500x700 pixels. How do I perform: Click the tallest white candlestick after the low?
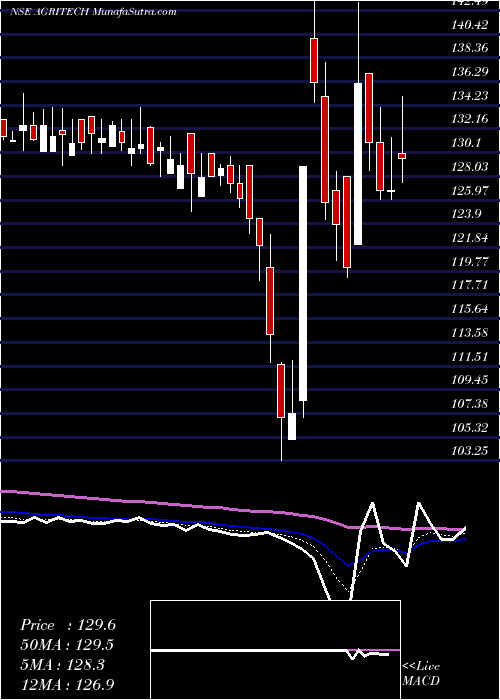coord(303,283)
